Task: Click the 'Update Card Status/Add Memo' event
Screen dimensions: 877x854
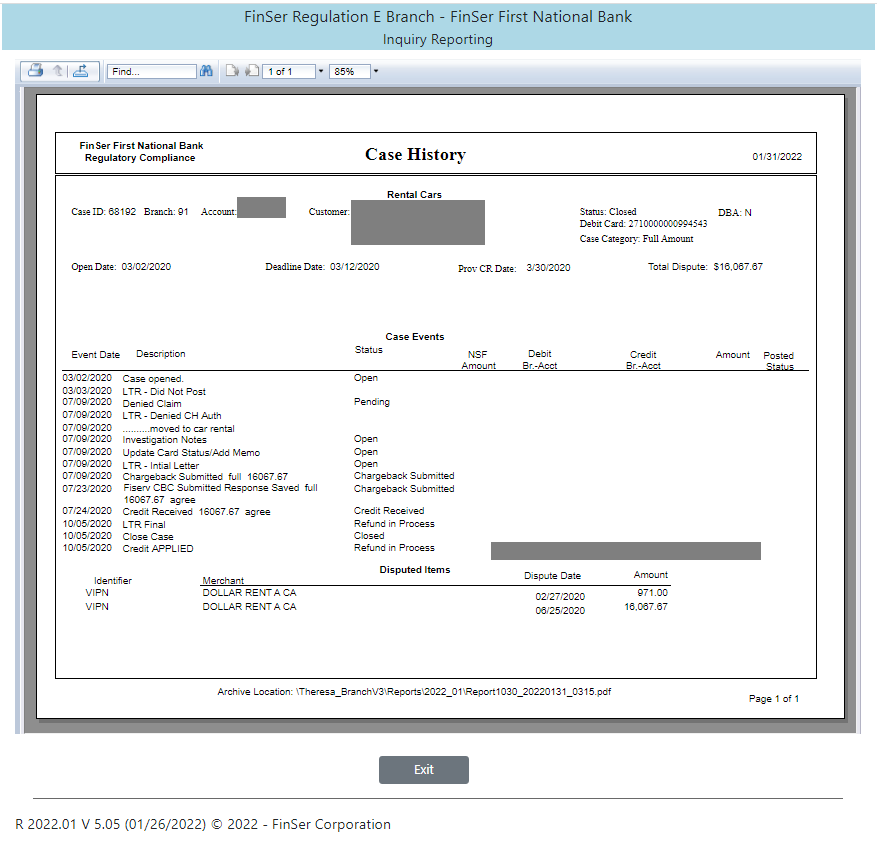Action: [x=191, y=453]
